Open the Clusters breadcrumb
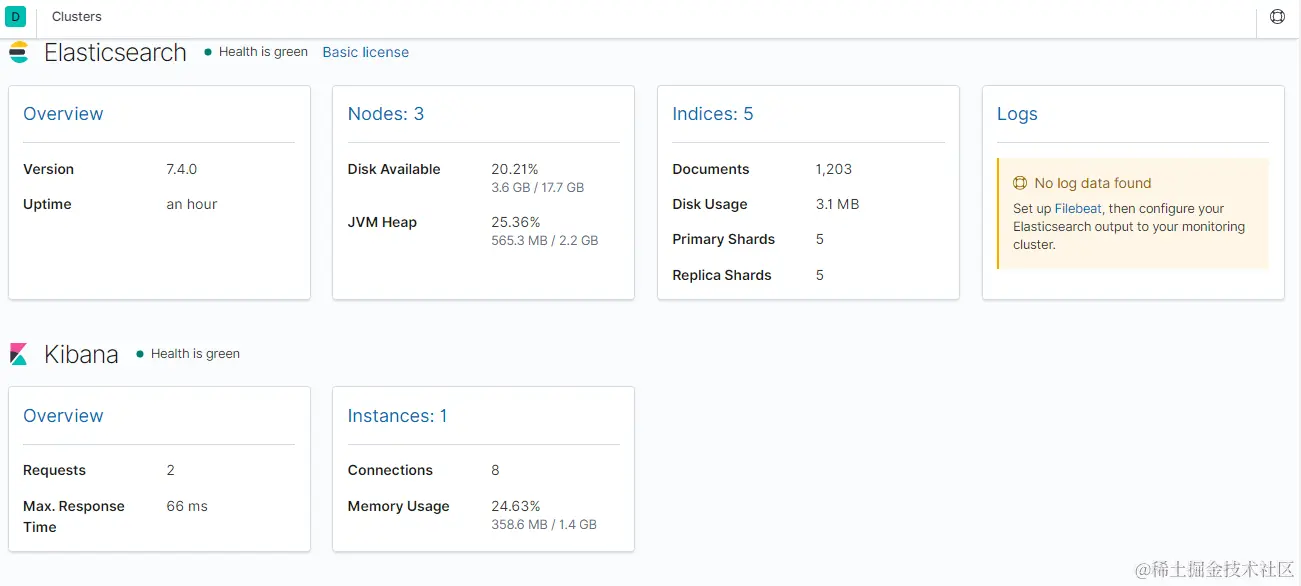1301x586 pixels. point(77,17)
